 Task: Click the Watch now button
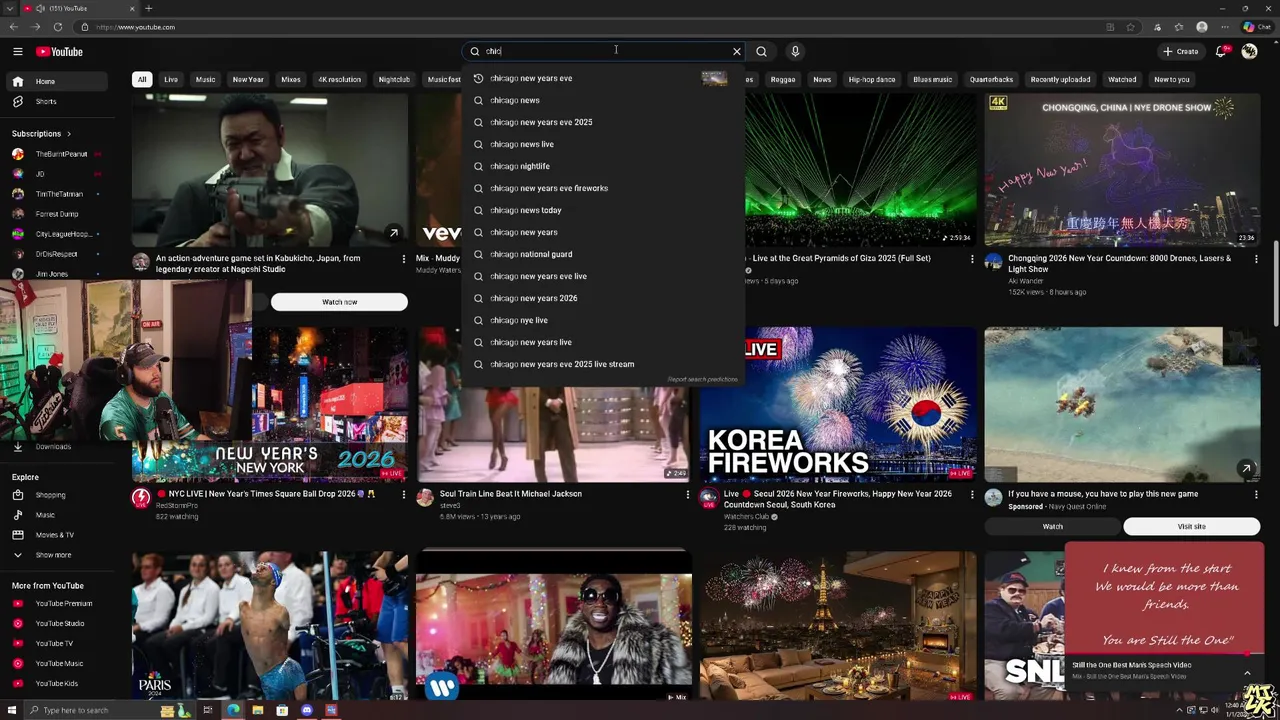[339, 302]
